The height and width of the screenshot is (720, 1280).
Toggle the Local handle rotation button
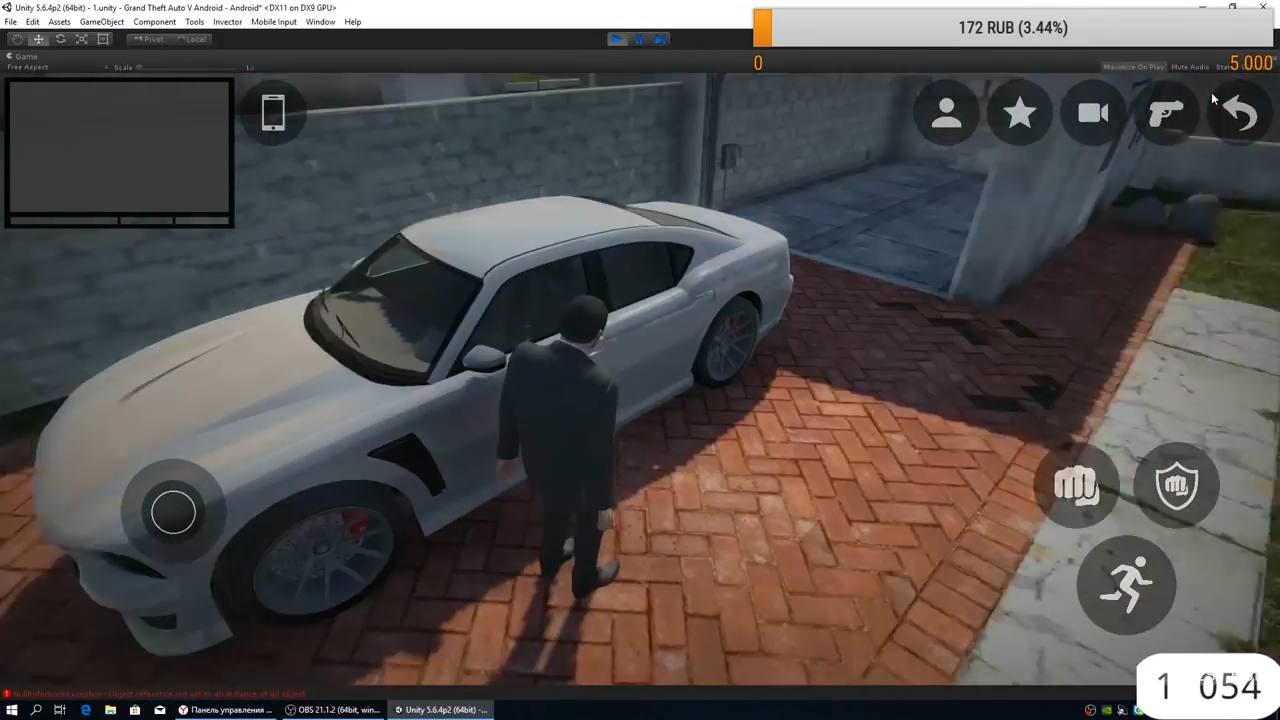(x=191, y=39)
